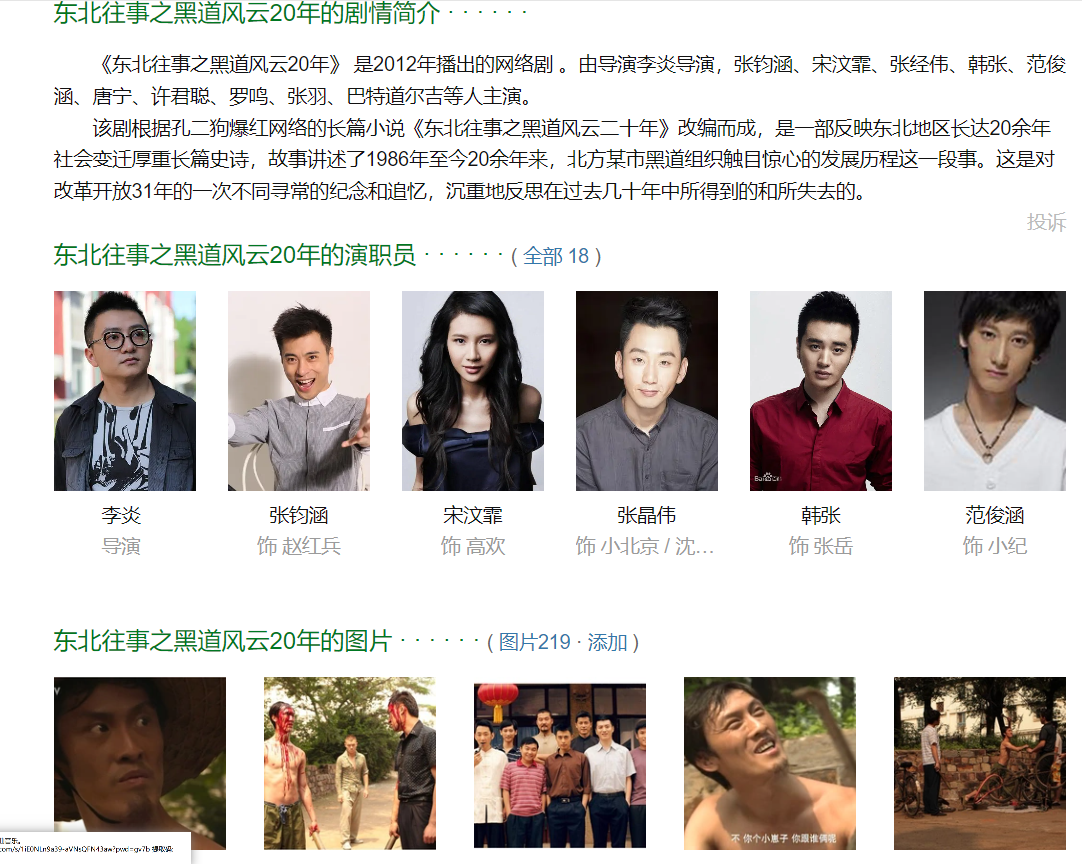Open actor 张钧涵's portrait photo
Image resolution: width=1082 pixels, height=864 pixels.
pos(299,391)
